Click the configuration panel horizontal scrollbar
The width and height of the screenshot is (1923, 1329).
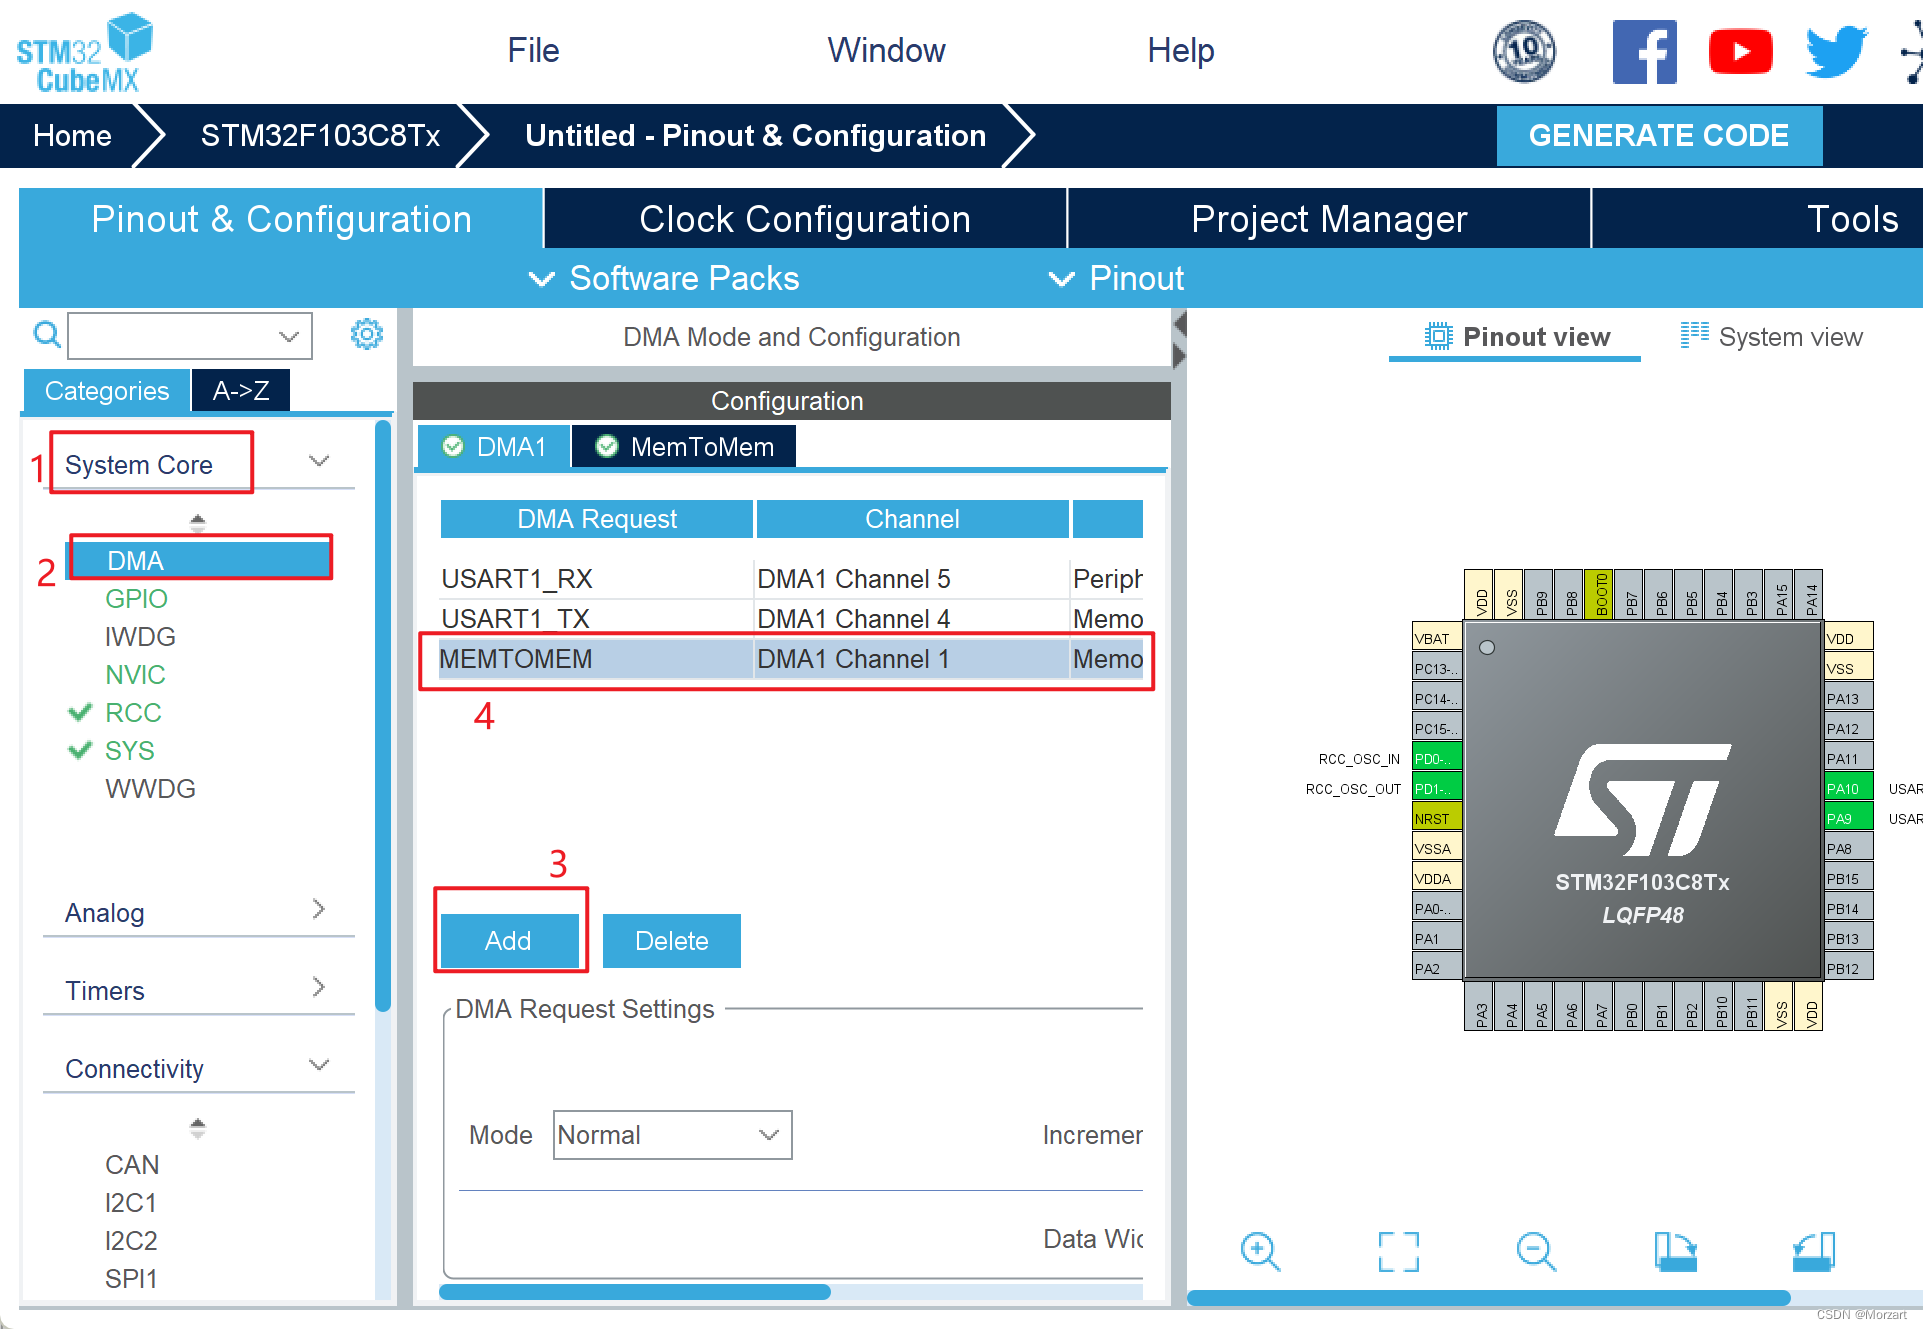pos(635,1291)
